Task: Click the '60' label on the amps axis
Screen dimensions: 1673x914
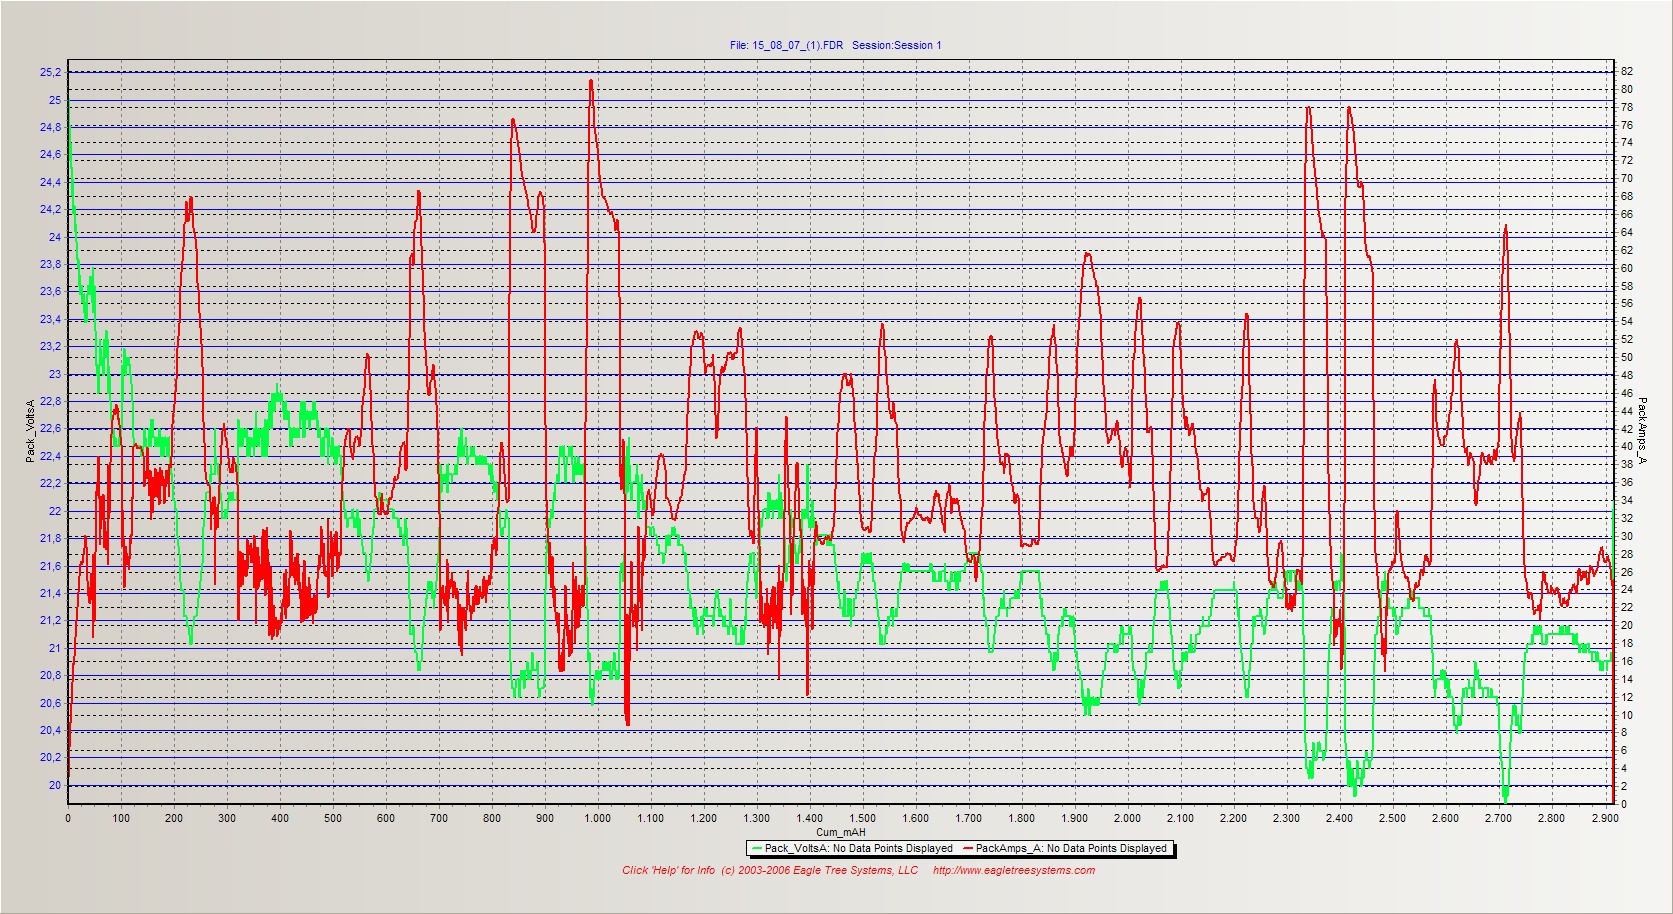Action: (1627, 268)
